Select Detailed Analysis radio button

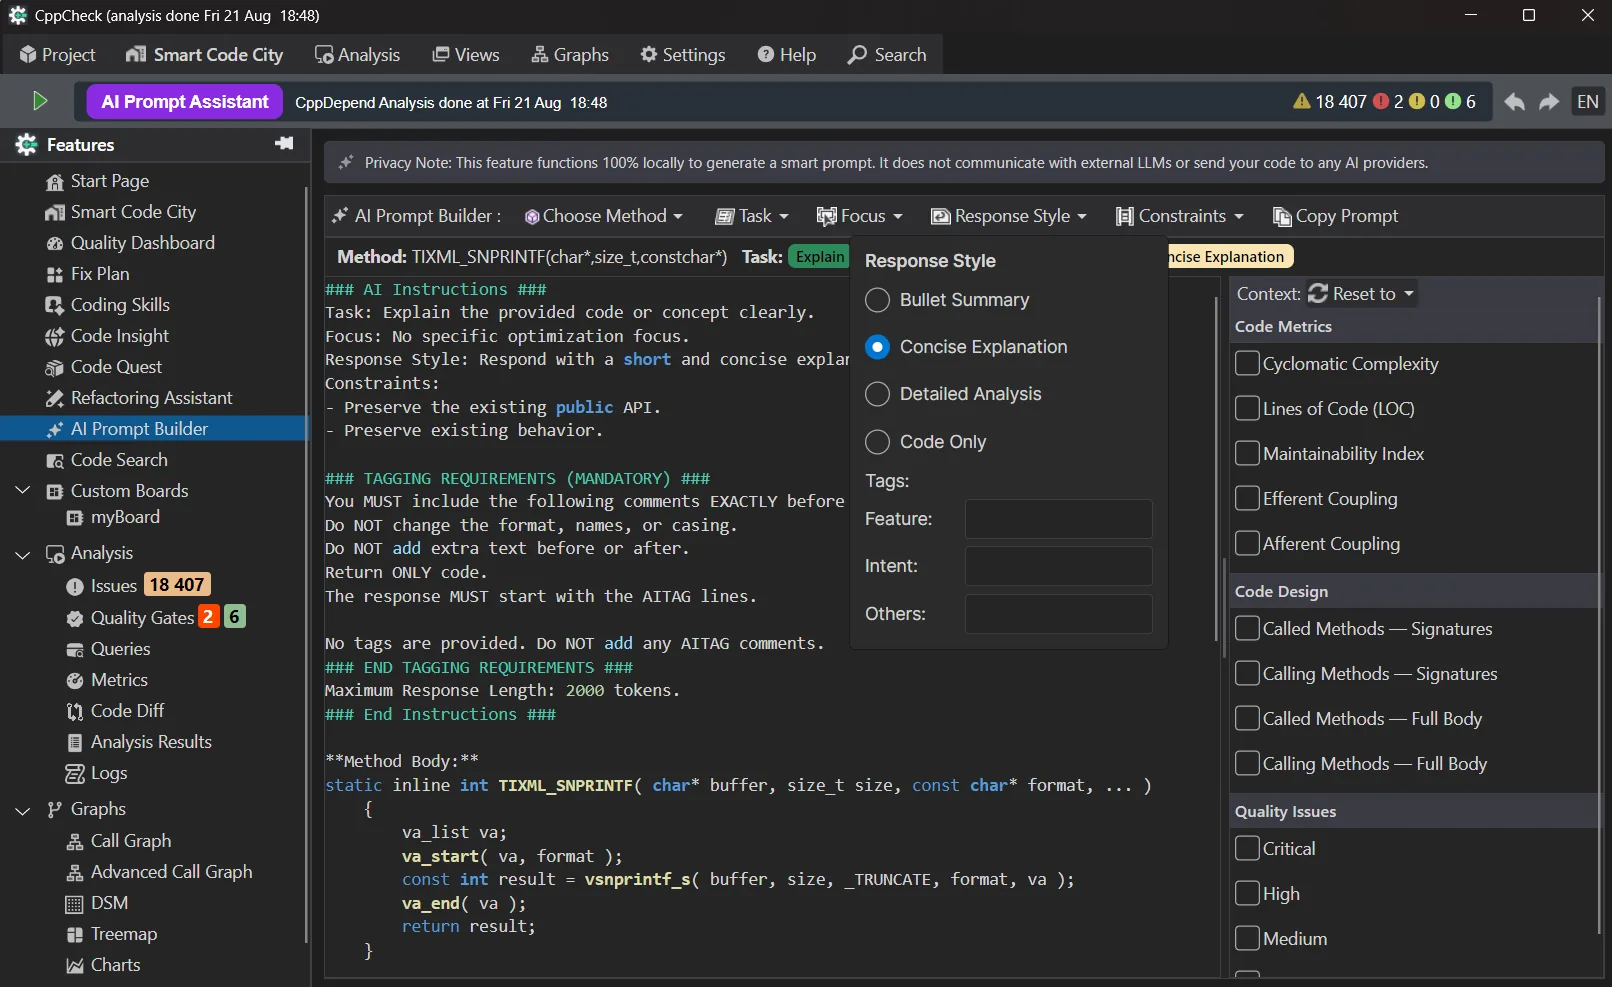877,394
